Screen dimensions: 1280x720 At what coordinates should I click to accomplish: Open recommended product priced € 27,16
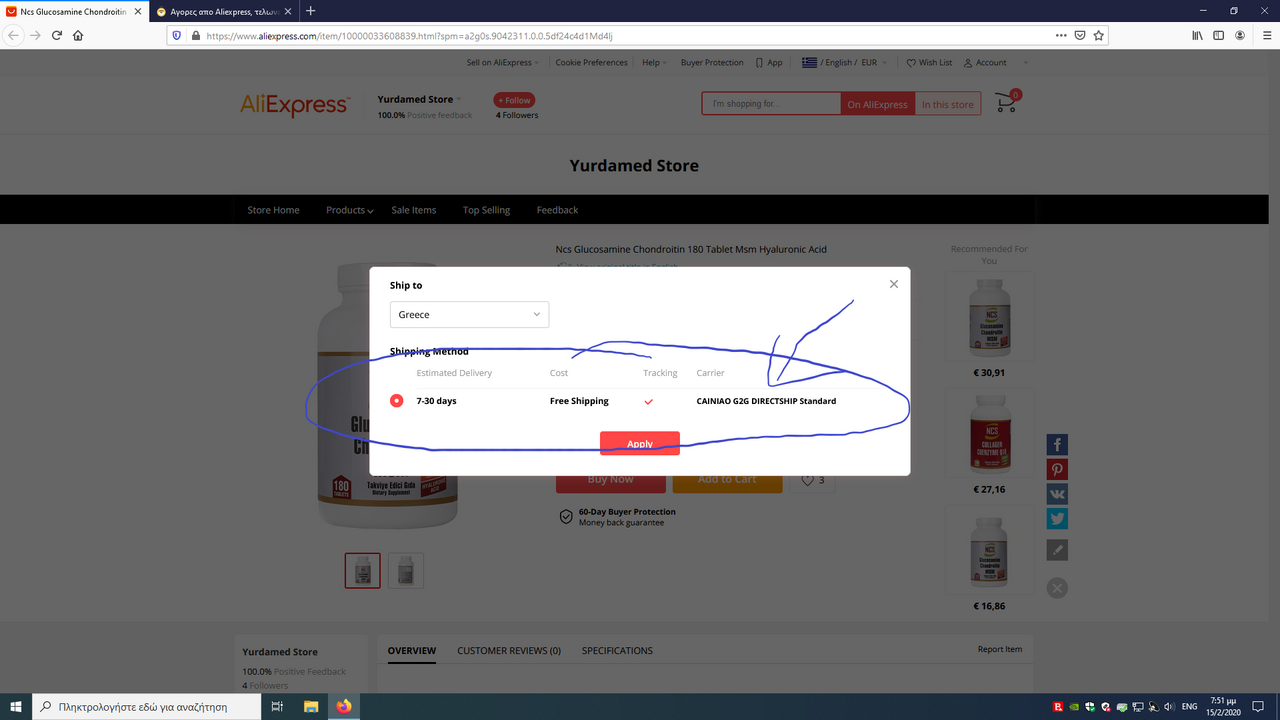point(989,435)
